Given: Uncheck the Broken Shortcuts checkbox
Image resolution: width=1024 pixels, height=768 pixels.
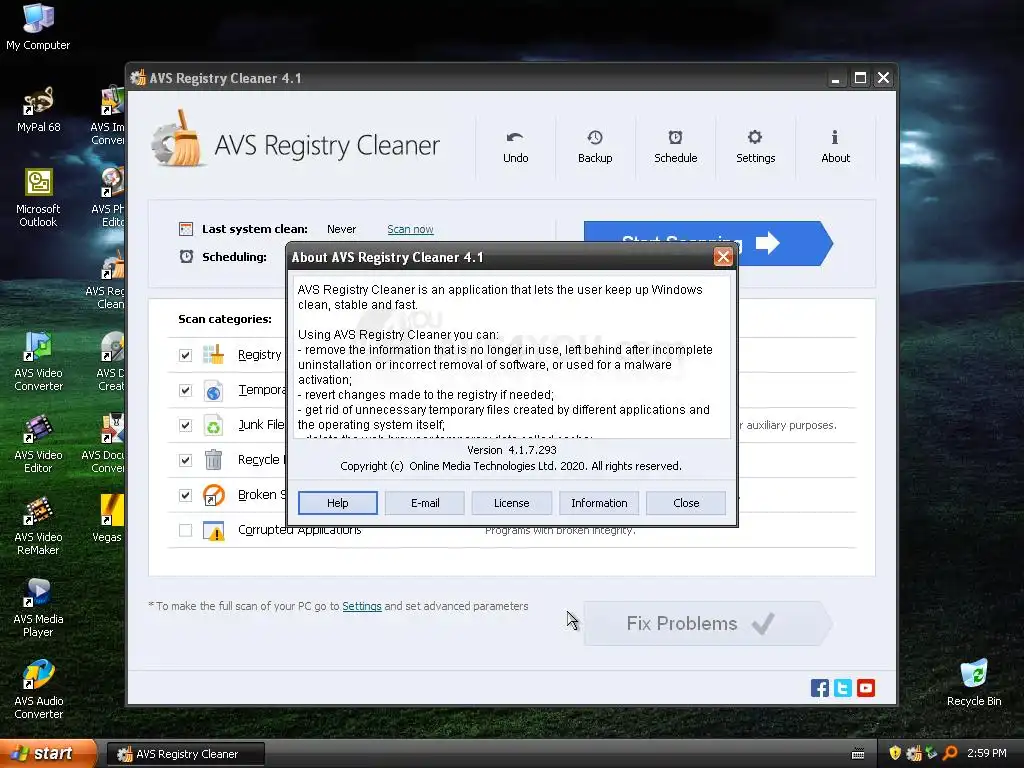Looking at the screenshot, I should (185, 495).
